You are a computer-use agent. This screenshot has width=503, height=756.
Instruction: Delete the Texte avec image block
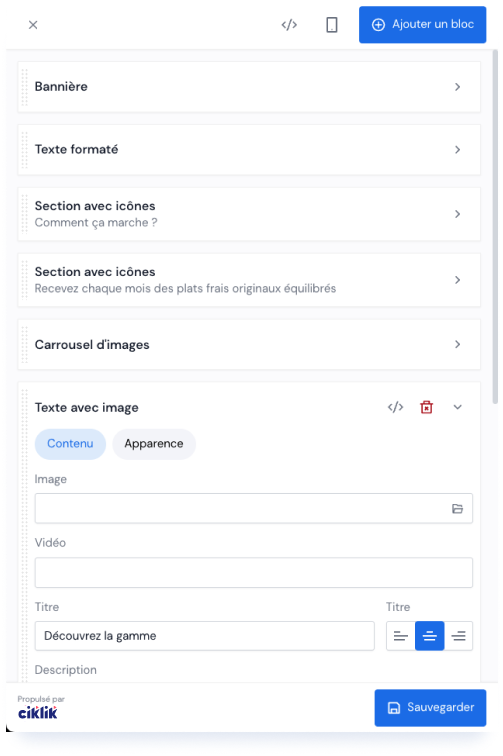[426, 407]
